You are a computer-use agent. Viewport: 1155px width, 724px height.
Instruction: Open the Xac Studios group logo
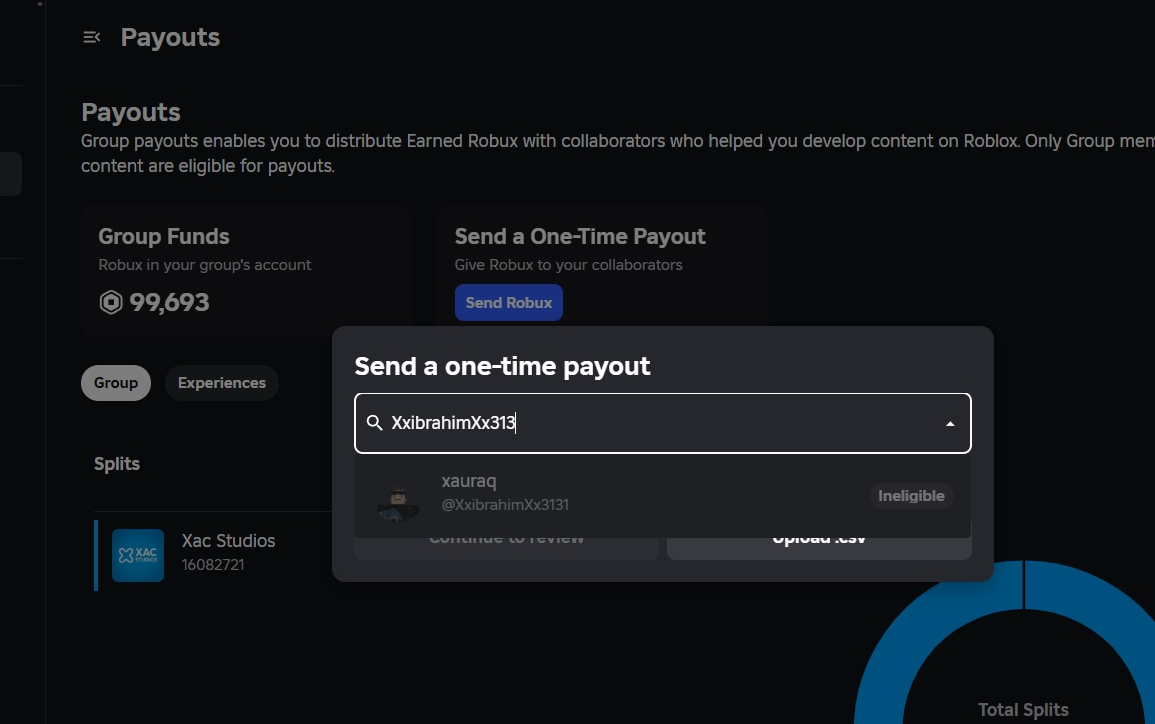pyautogui.click(x=138, y=555)
